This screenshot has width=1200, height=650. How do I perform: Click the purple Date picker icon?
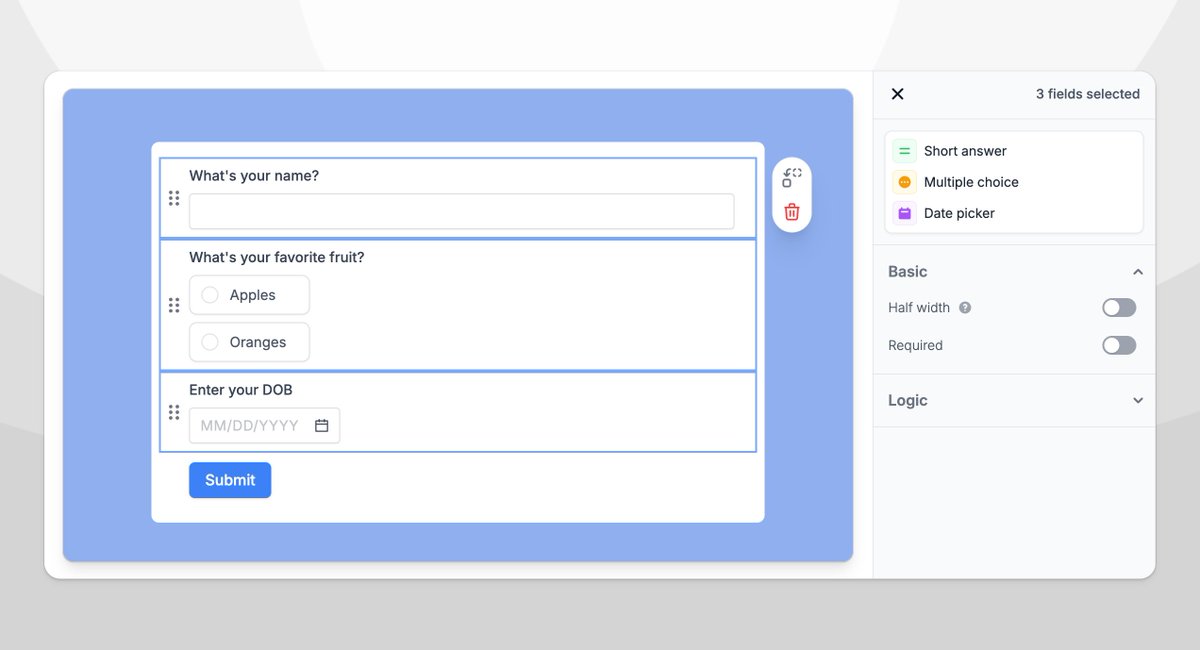[x=904, y=213]
